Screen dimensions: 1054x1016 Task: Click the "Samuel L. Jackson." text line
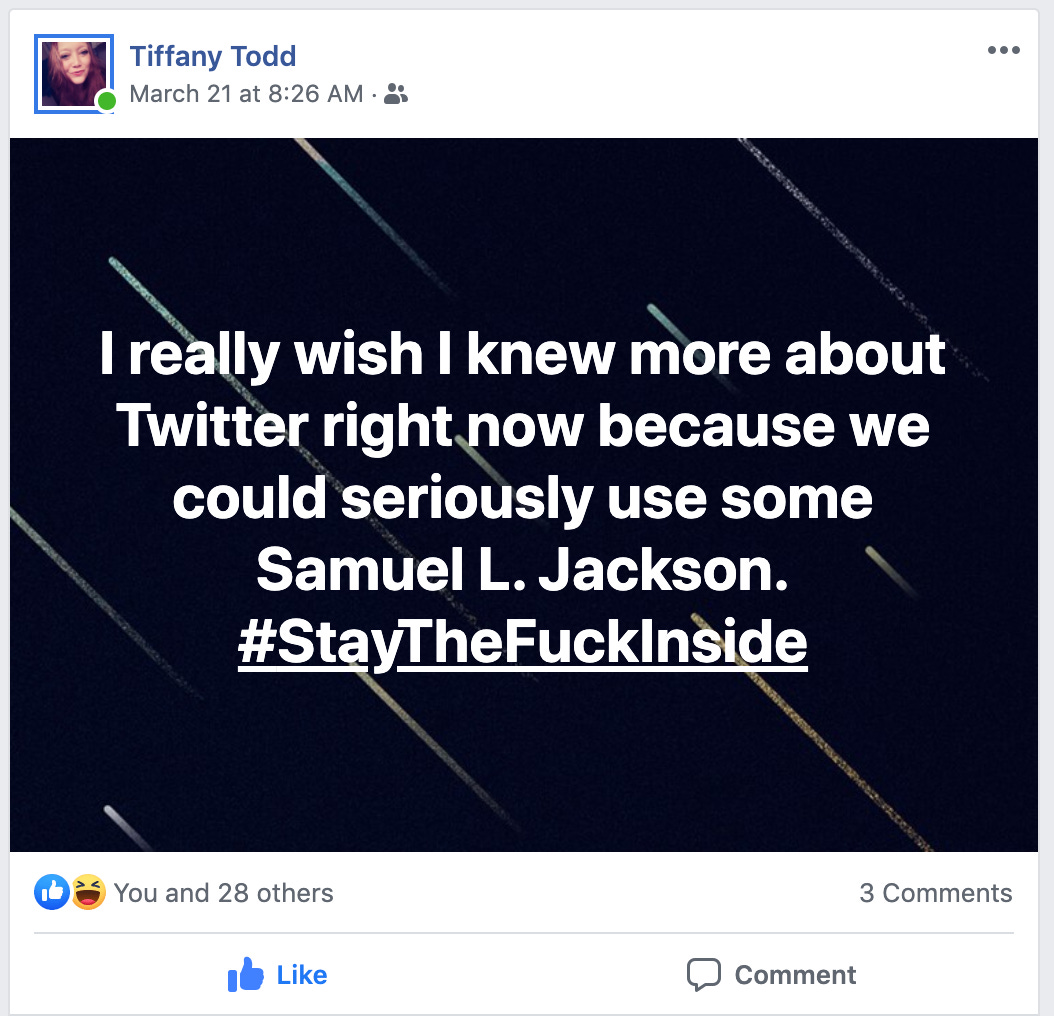[522, 569]
